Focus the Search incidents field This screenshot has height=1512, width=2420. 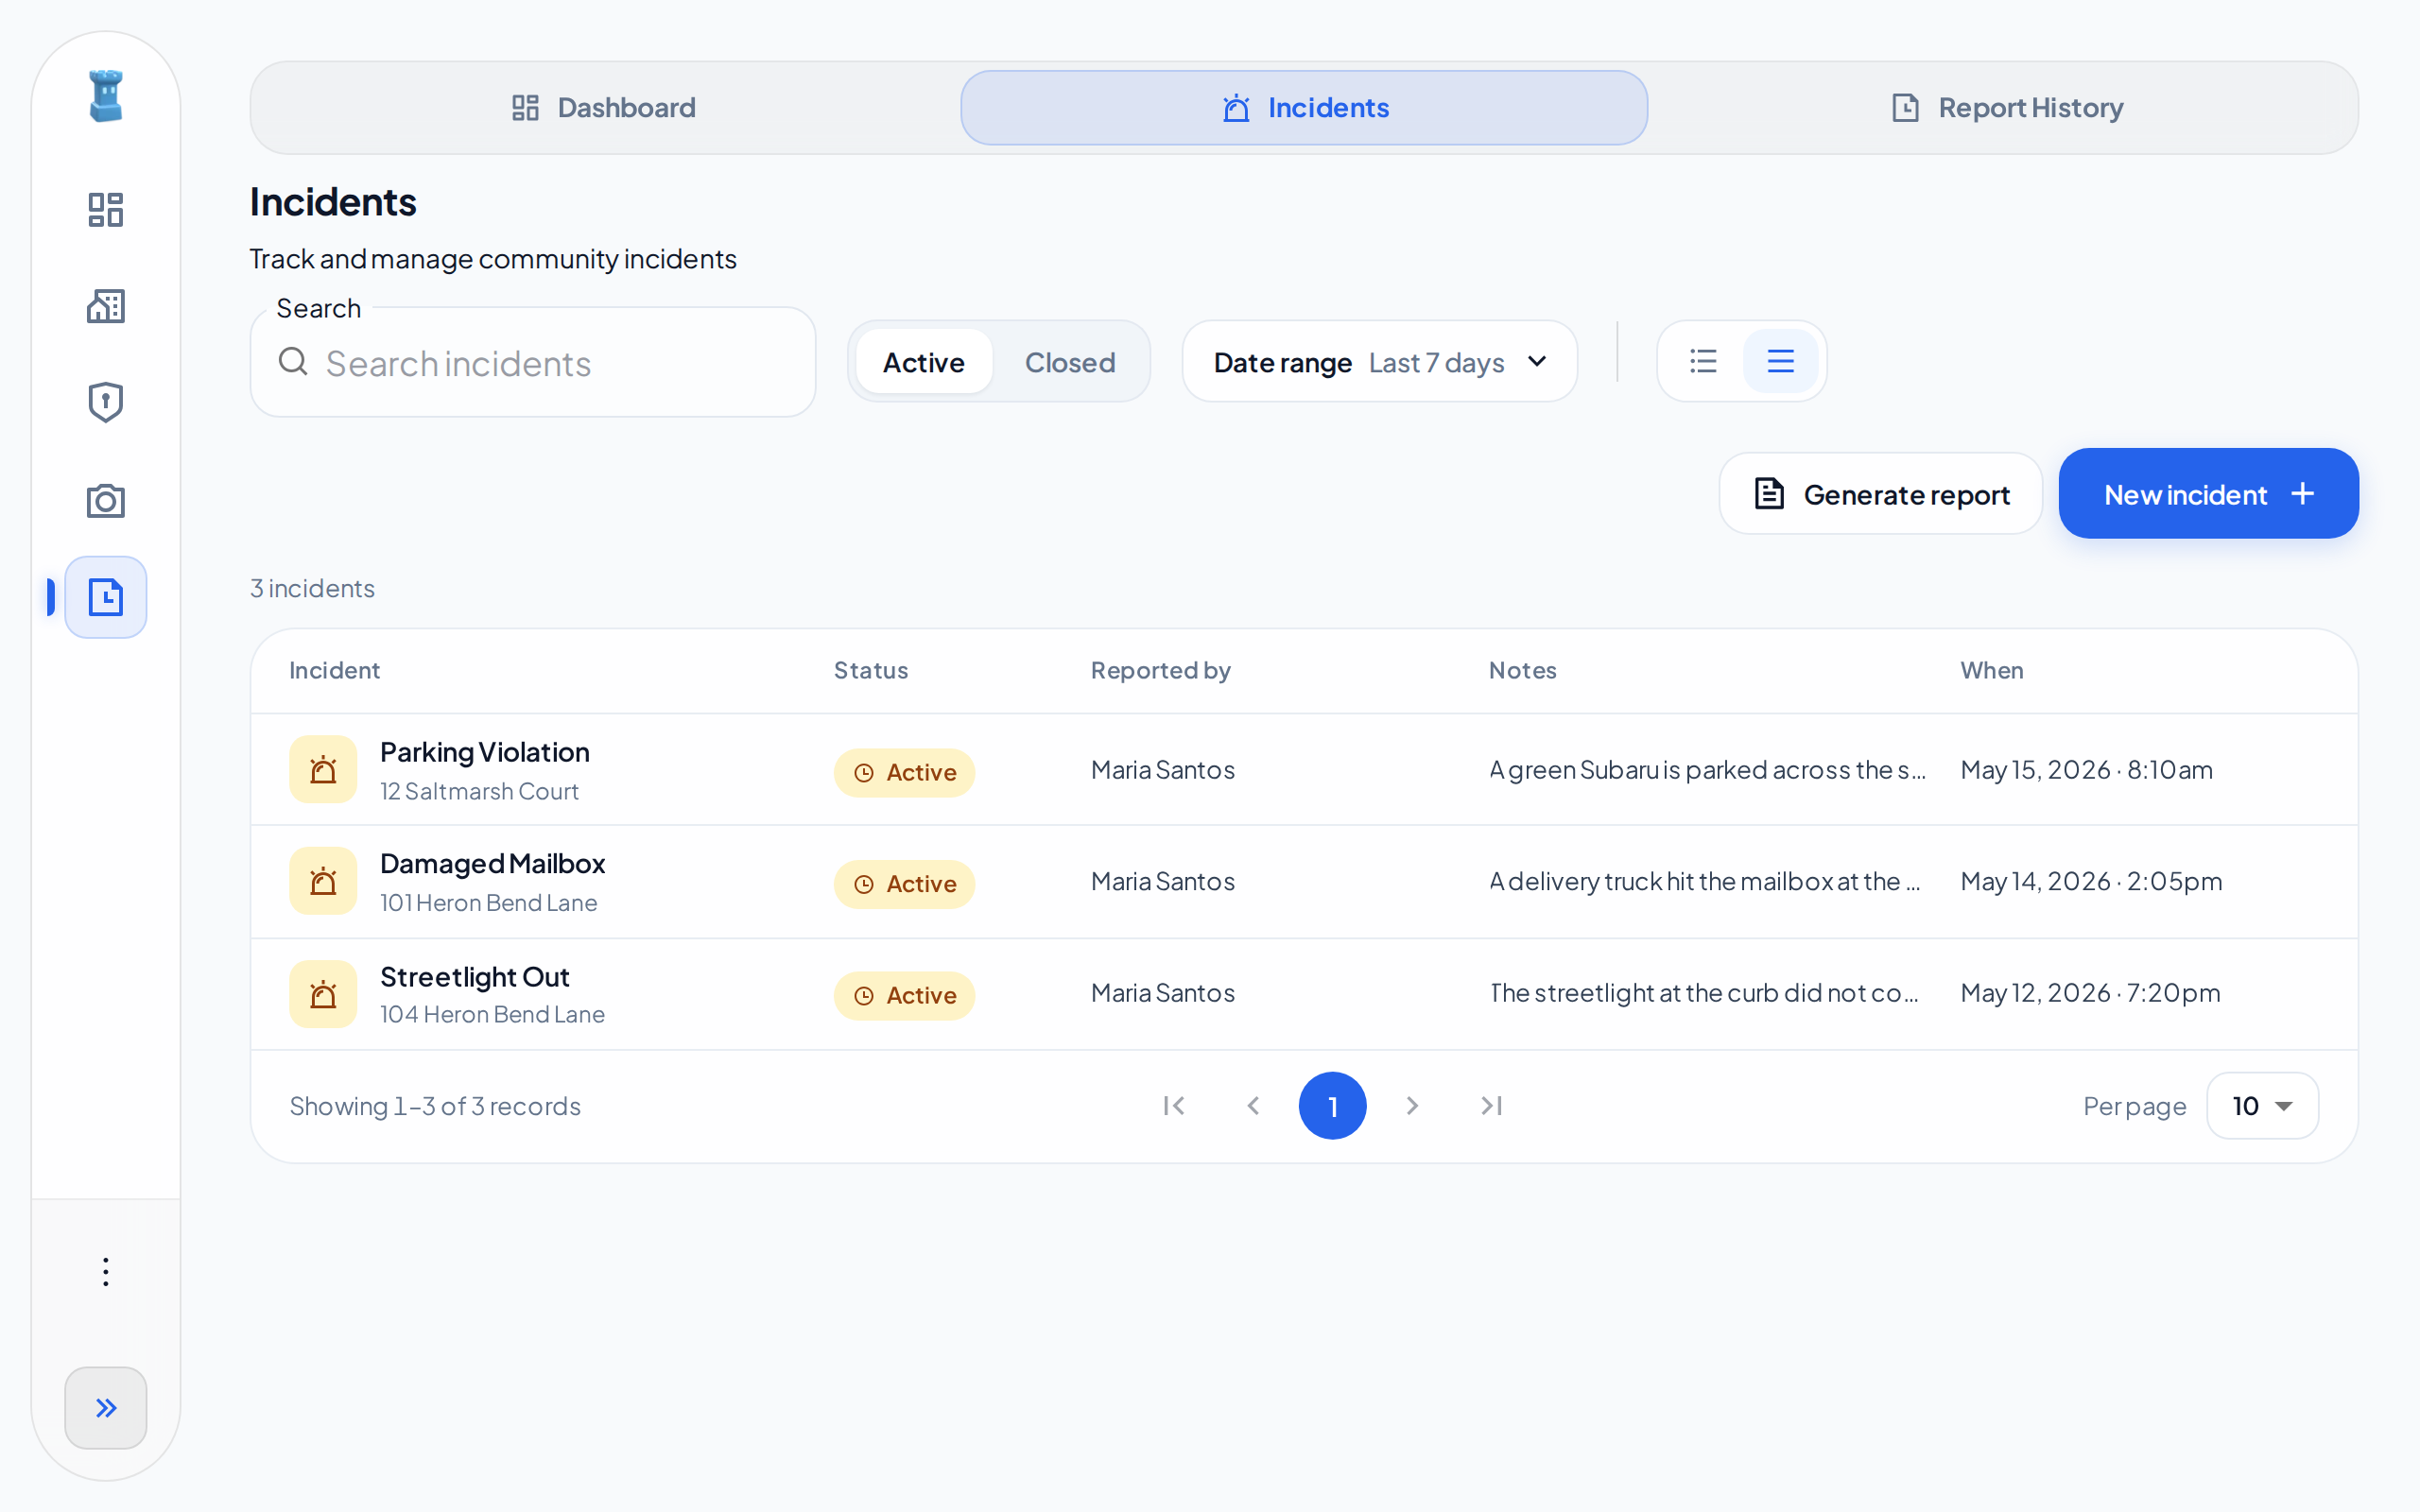pyautogui.click(x=533, y=363)
